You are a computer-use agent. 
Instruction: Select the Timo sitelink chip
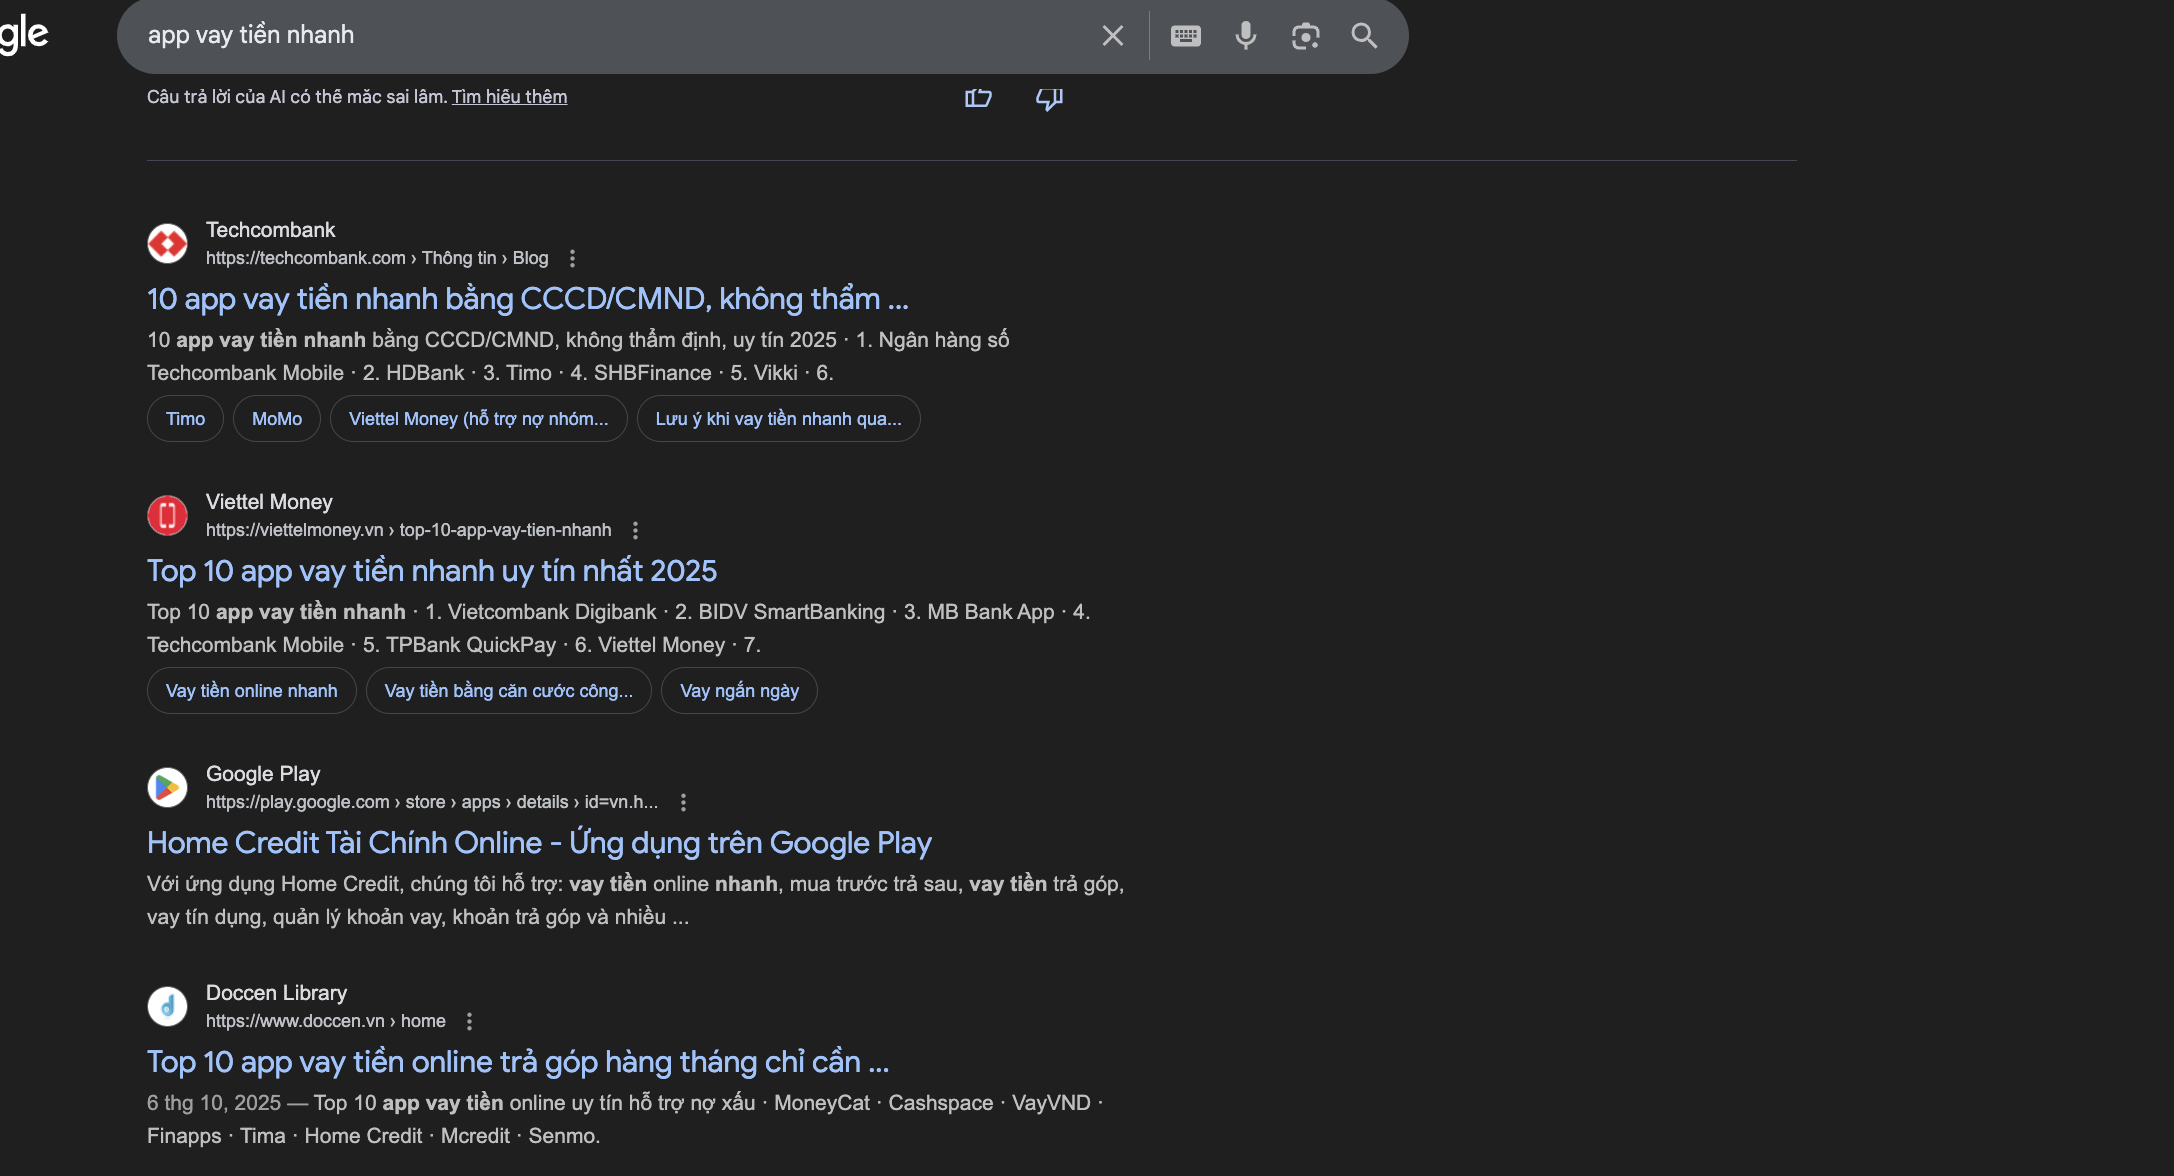(x=185, y=419)
